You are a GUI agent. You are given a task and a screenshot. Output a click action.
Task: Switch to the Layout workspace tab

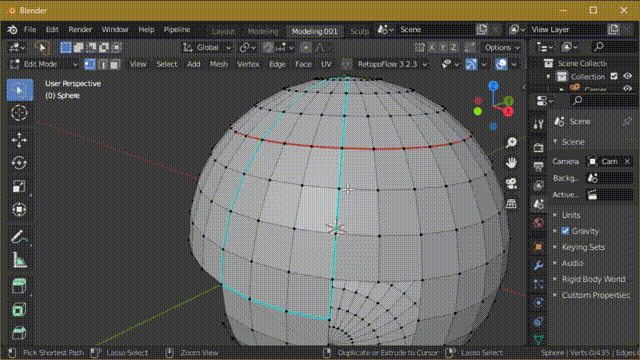pyautogui.click(x=223, y=31)
